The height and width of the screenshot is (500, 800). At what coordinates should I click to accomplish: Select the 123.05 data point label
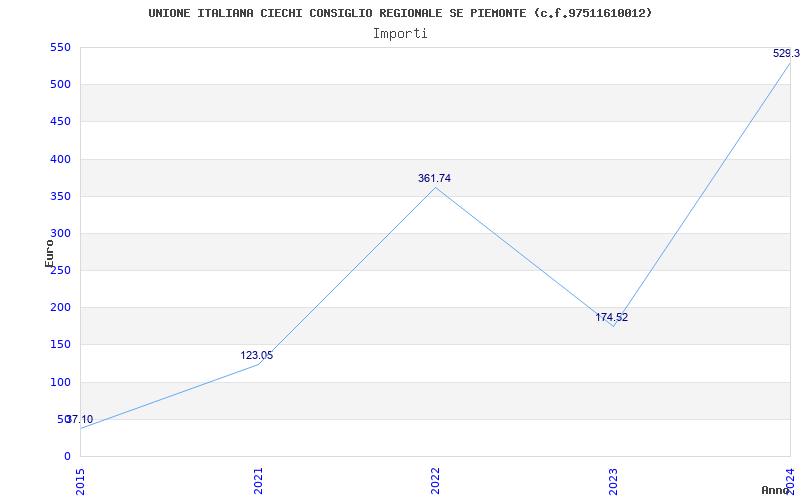256,355
